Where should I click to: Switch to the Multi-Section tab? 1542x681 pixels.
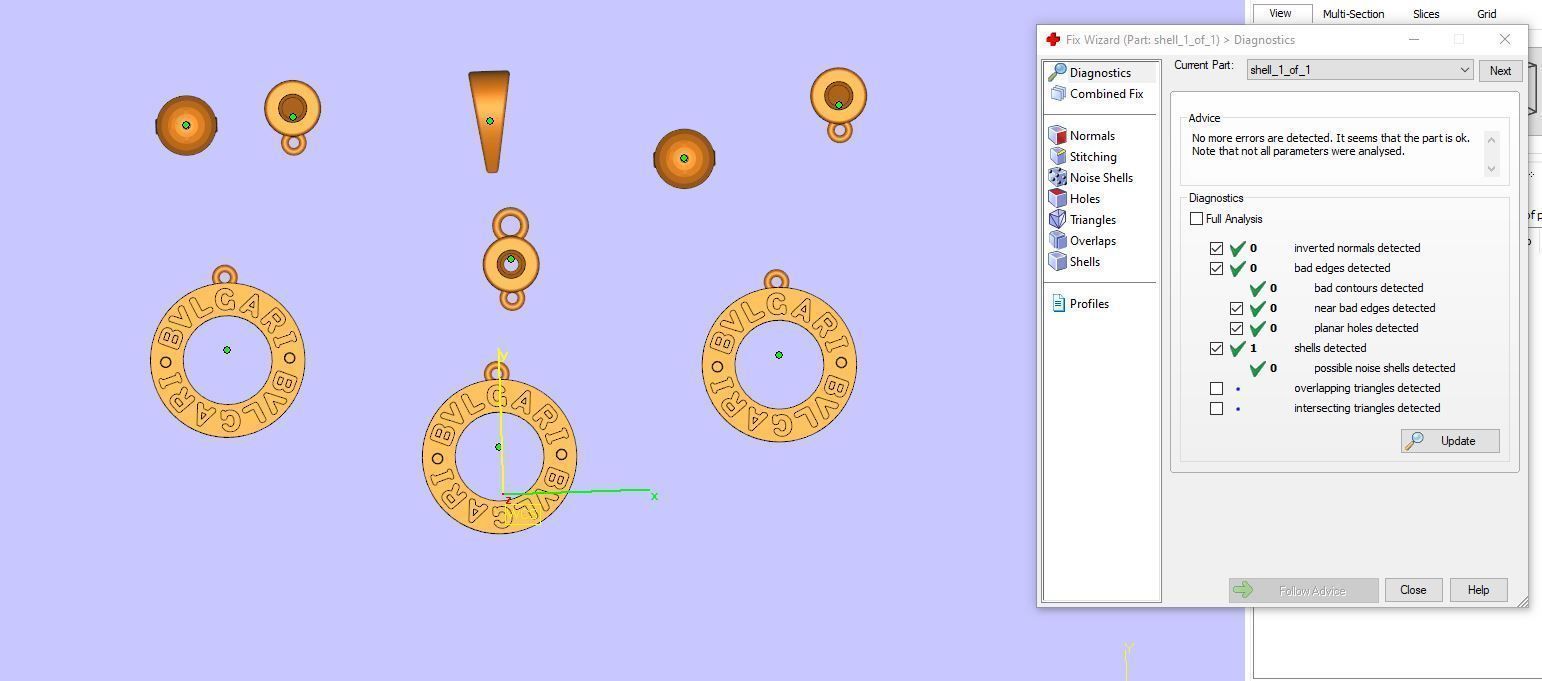[1353, 13]
